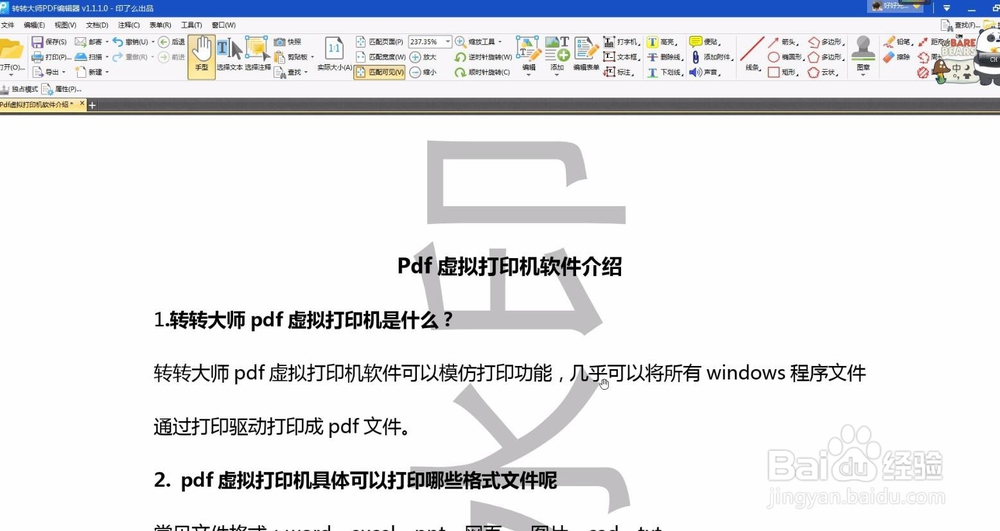Open the 编辑(E) menu

[x=34, y=25]
